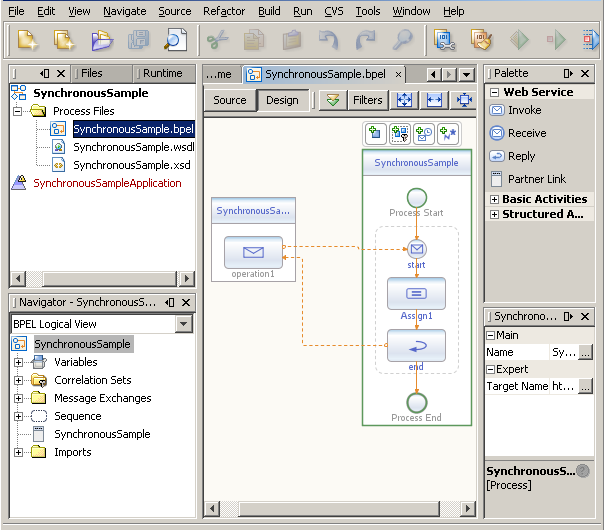The height and width of the screenshot is (530, 604).
Task: Switch to the Runtime tab
Action: (162, 73)
